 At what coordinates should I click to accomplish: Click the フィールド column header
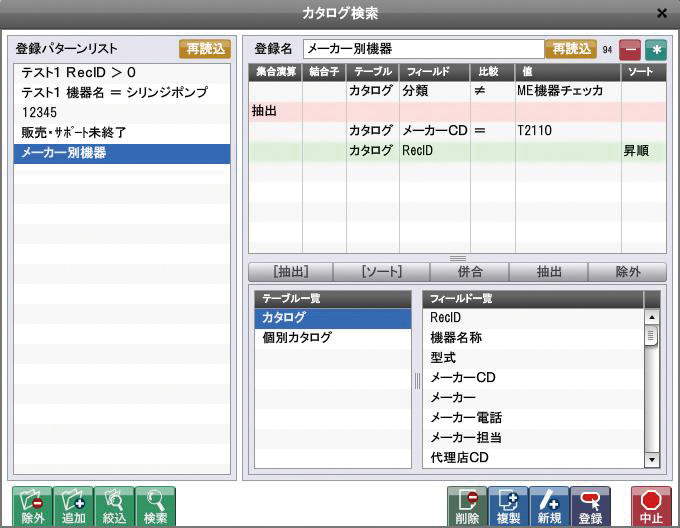click(x=435, y=72)
